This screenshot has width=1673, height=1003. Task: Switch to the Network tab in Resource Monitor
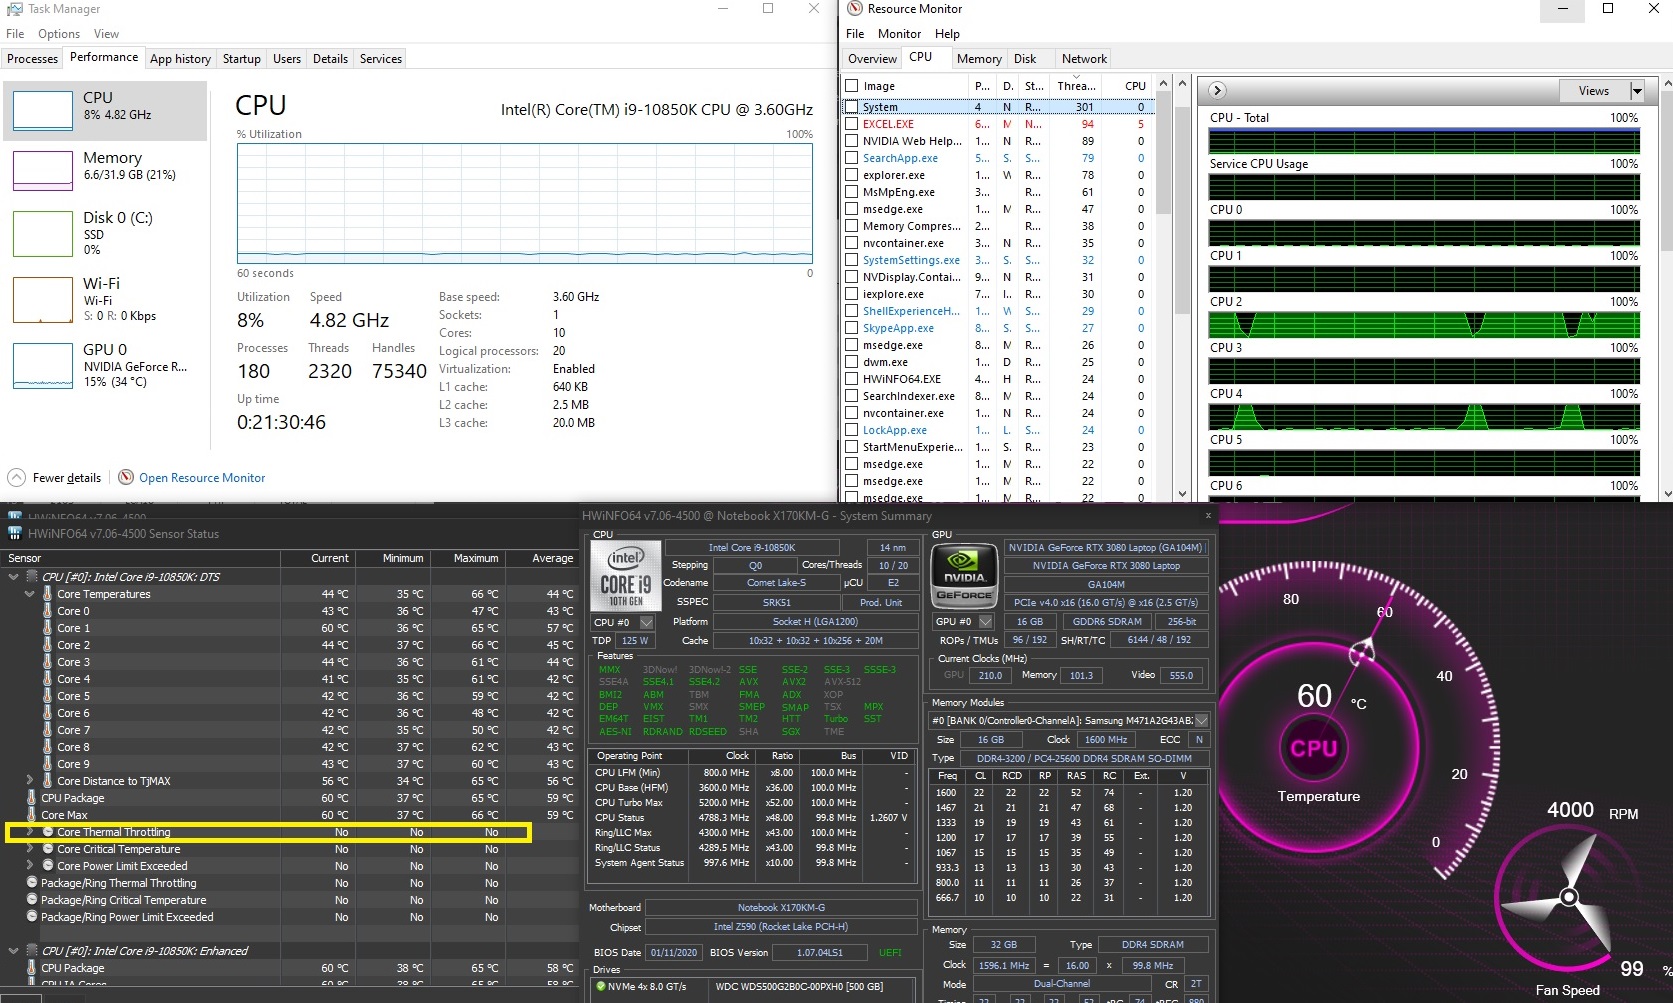tap(1084, 59)
